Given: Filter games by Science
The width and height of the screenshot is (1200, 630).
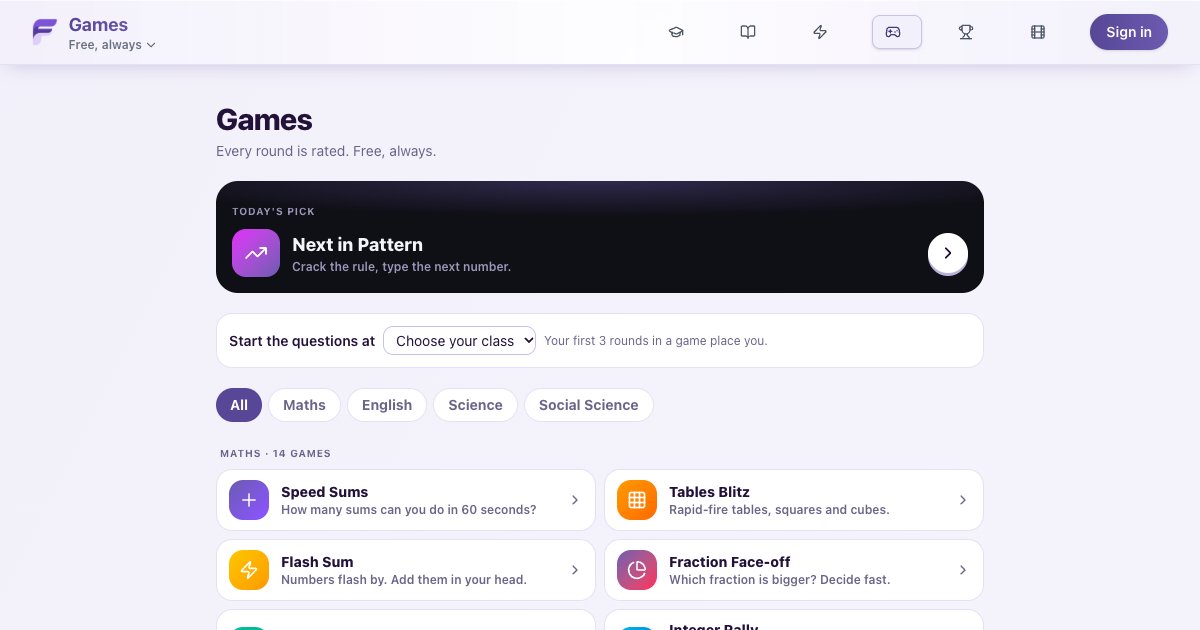Looking at the screenshot, I should (475, 405).
